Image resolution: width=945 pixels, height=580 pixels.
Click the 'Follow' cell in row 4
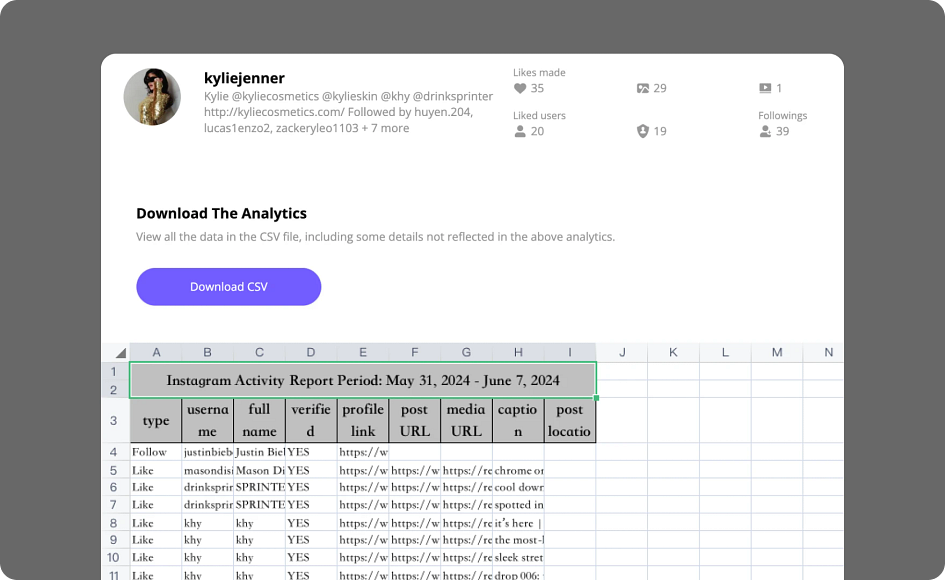tap(155, 452)
